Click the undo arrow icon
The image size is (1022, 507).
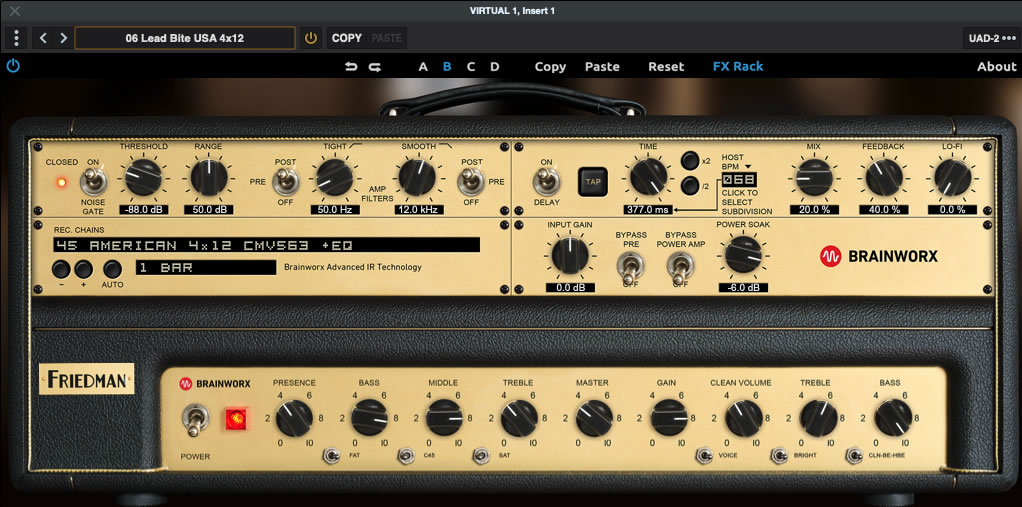(351, 66)
